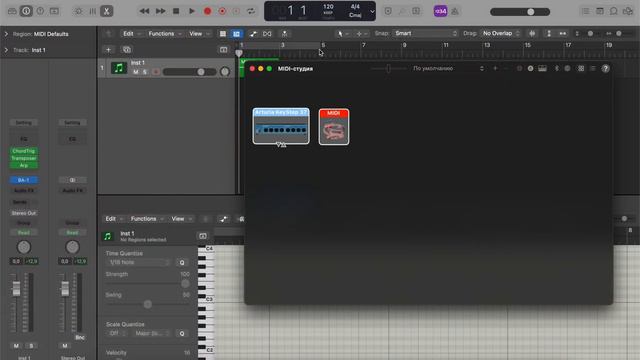Adjust the Inst 1 track volume slider
Viewport: 640px width, 360px height.
click(189, 72)
